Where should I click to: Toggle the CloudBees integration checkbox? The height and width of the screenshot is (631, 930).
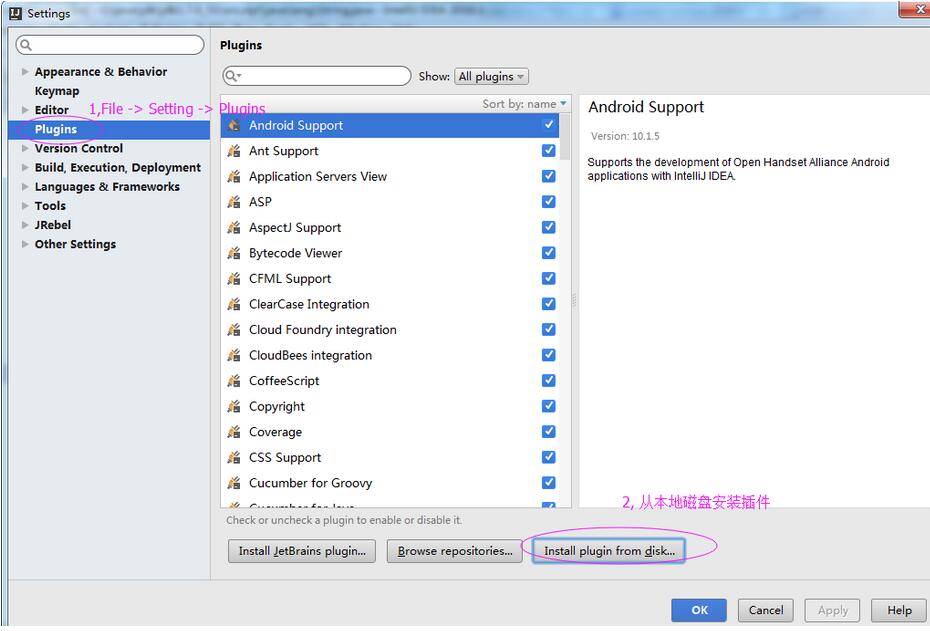[x=549, y=355]
